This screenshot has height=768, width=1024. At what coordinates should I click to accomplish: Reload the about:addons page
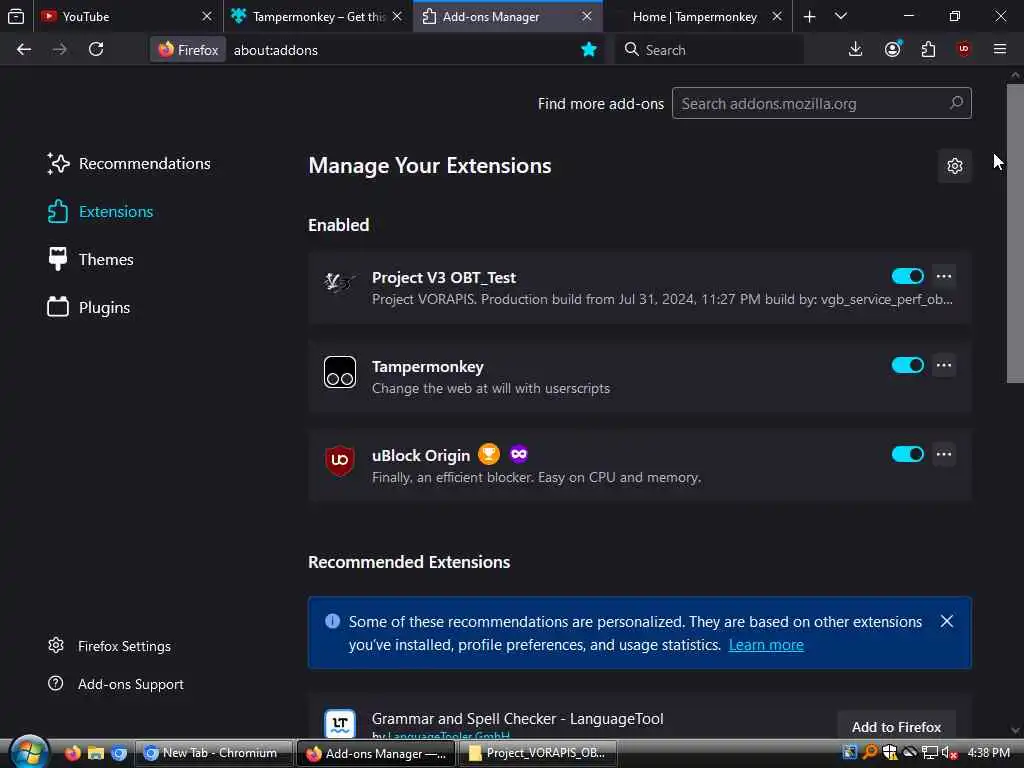pyautogui.click(x=96, y=50)
